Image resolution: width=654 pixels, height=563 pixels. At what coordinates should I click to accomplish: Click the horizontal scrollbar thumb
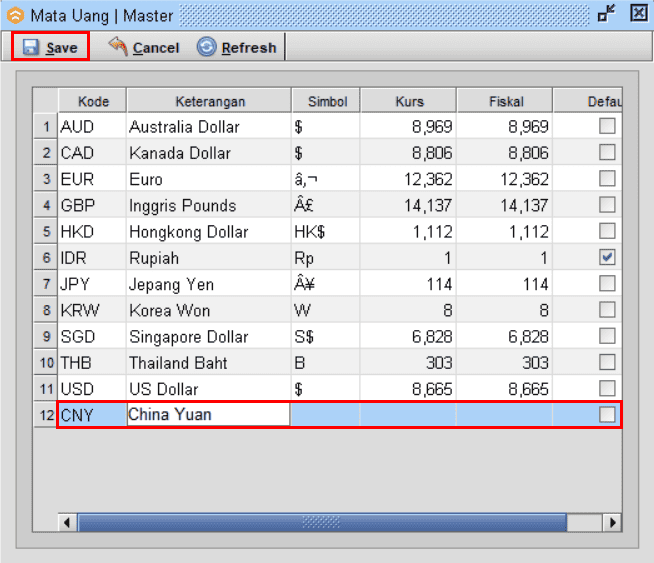click(x=322, y=522)
